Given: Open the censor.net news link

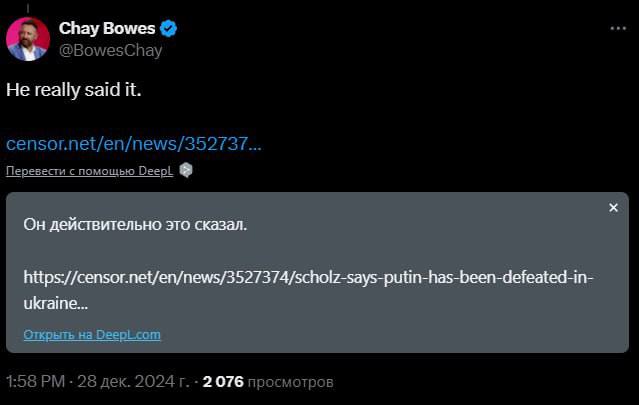Looking at the screenshot, I should point(134,143).
